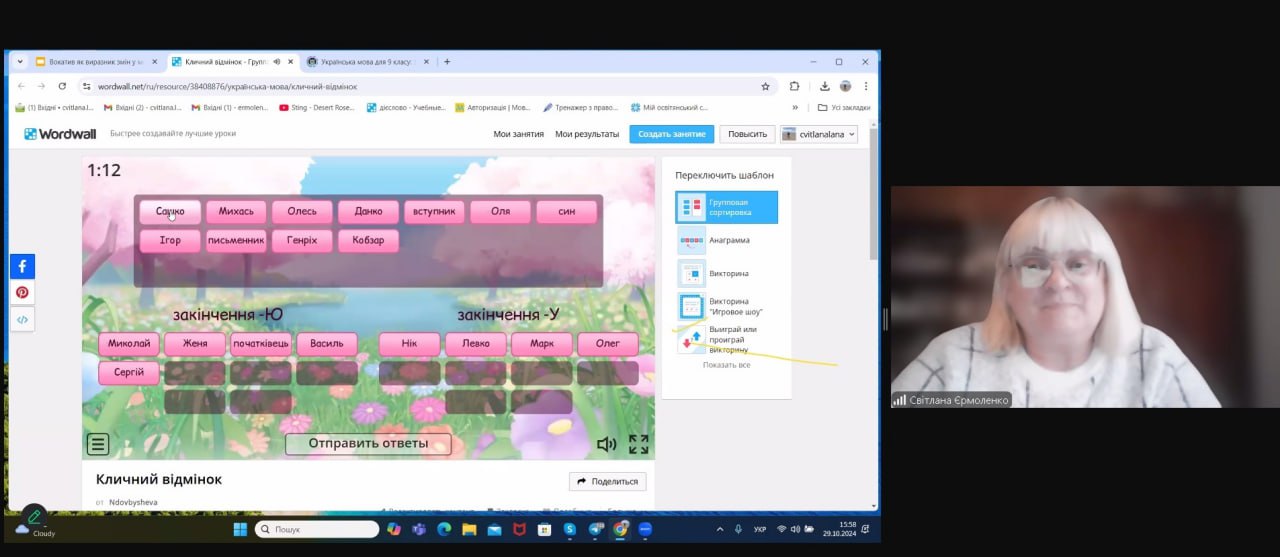
Task: Open Ndovbysheva author link
Action: click(x=132, y=502)
